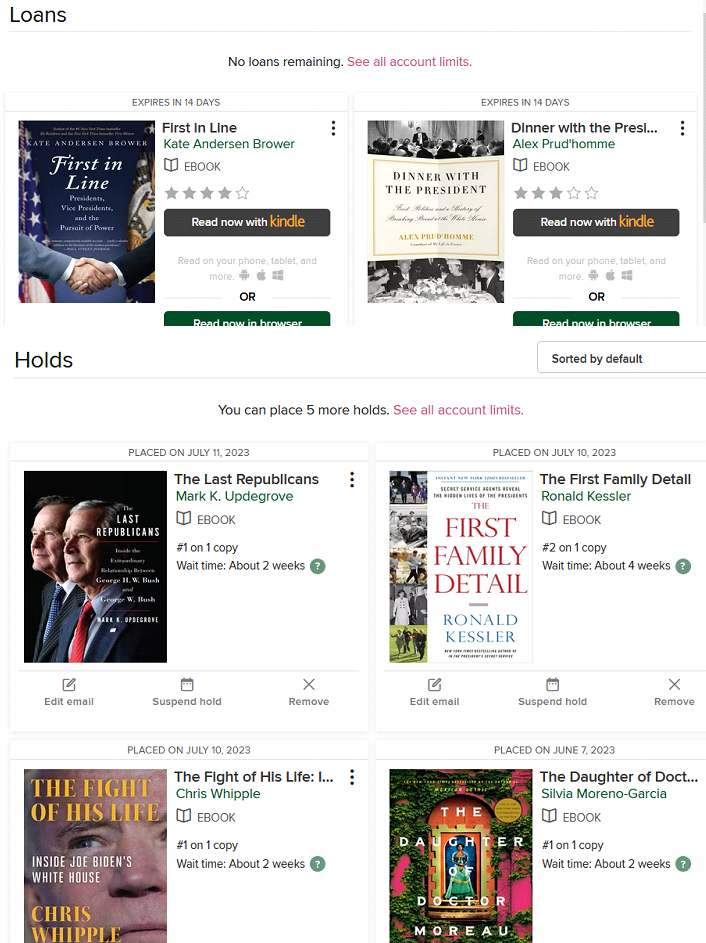The height and width of the screenshot is (943, 706).
Task: Edit email for The Last Republicans hold
Action: click(69, 691)
